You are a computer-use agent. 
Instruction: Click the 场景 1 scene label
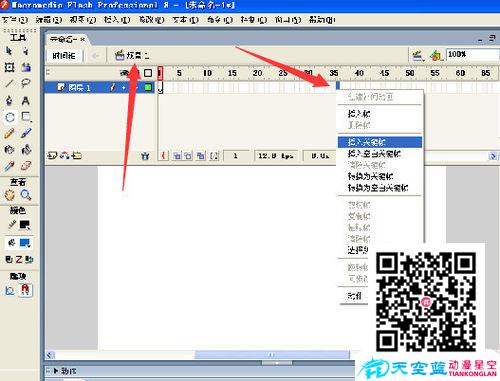[132, 55]
